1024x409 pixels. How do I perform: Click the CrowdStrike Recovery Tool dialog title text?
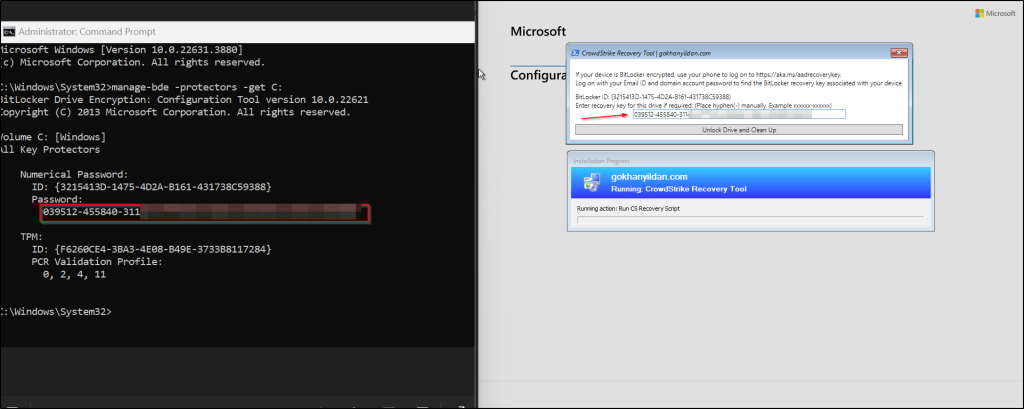[646, 53]
